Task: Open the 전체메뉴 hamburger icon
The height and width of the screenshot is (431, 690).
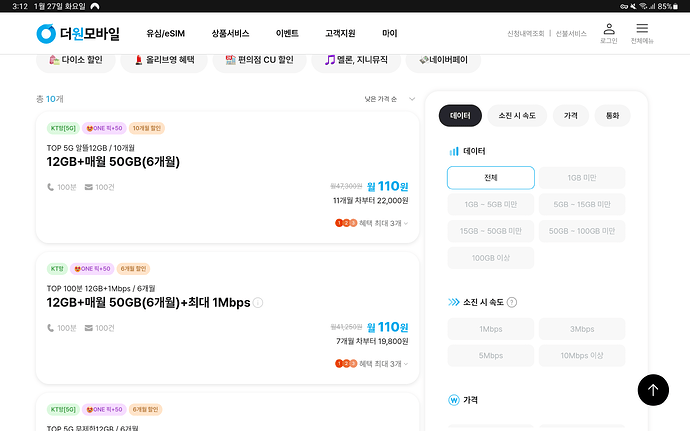Action: [x=642, y=33]
